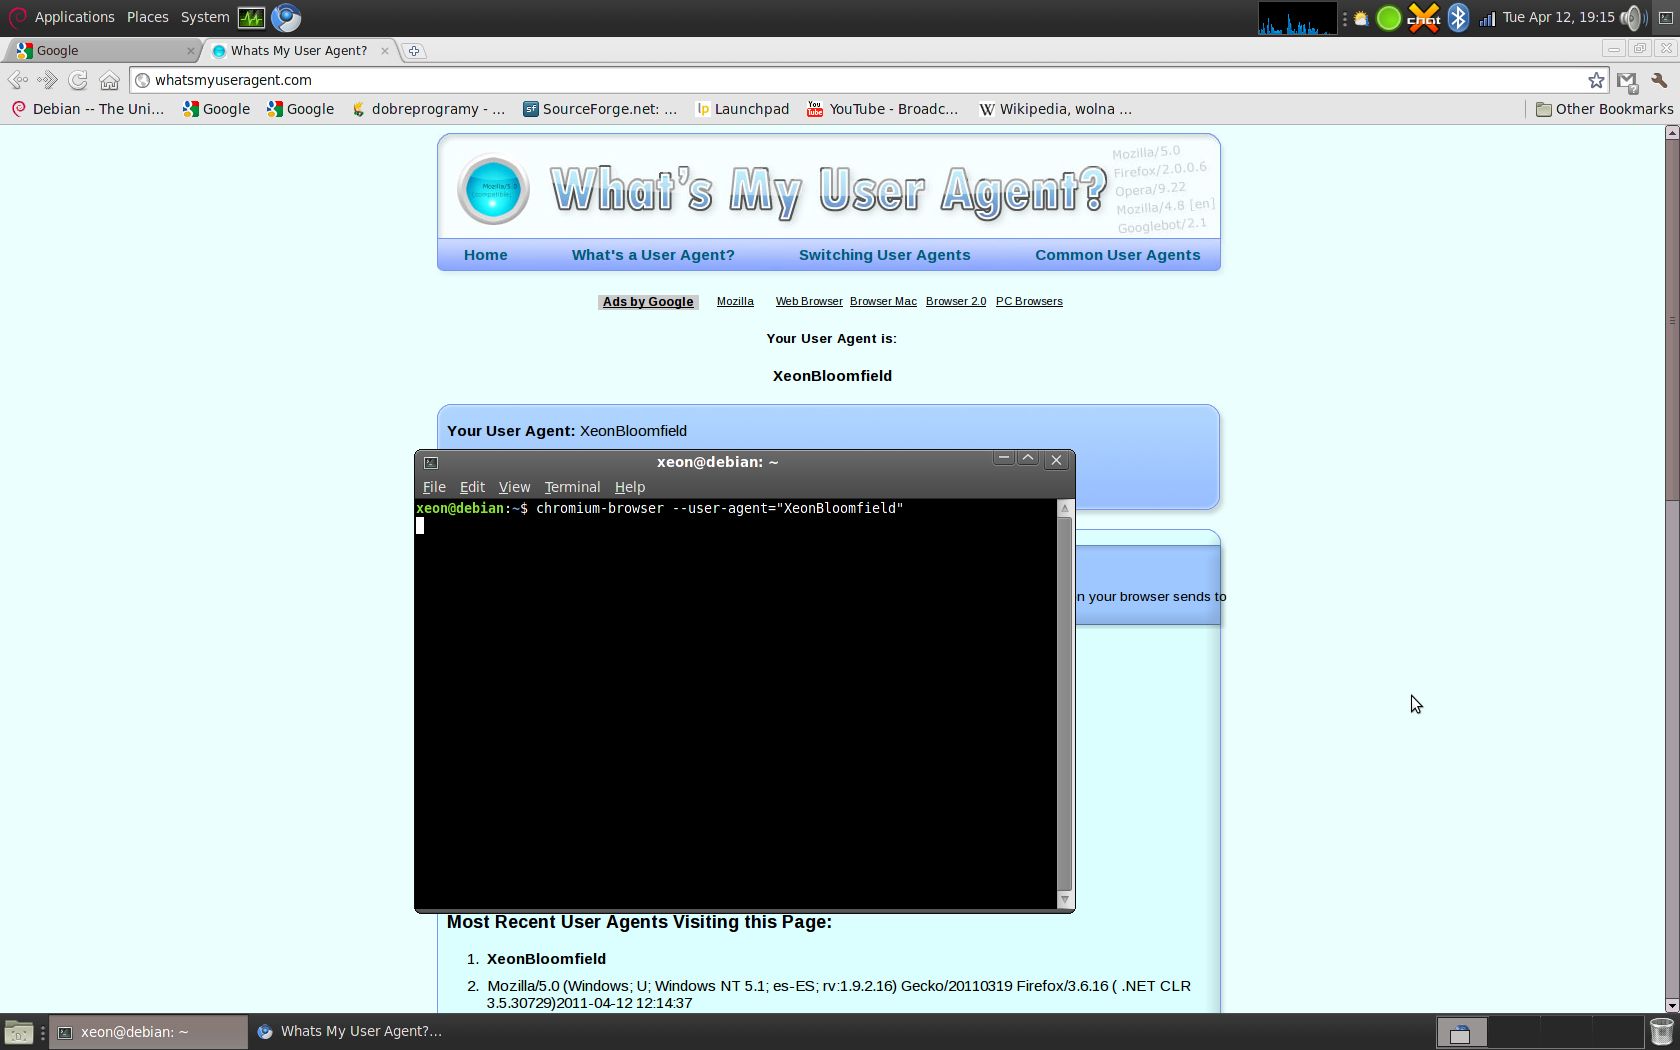The width and height of the screenshot is (1680, 1050).
Task: Click the Show Desktop button in bottom panel
Action: click(18, 1032)
